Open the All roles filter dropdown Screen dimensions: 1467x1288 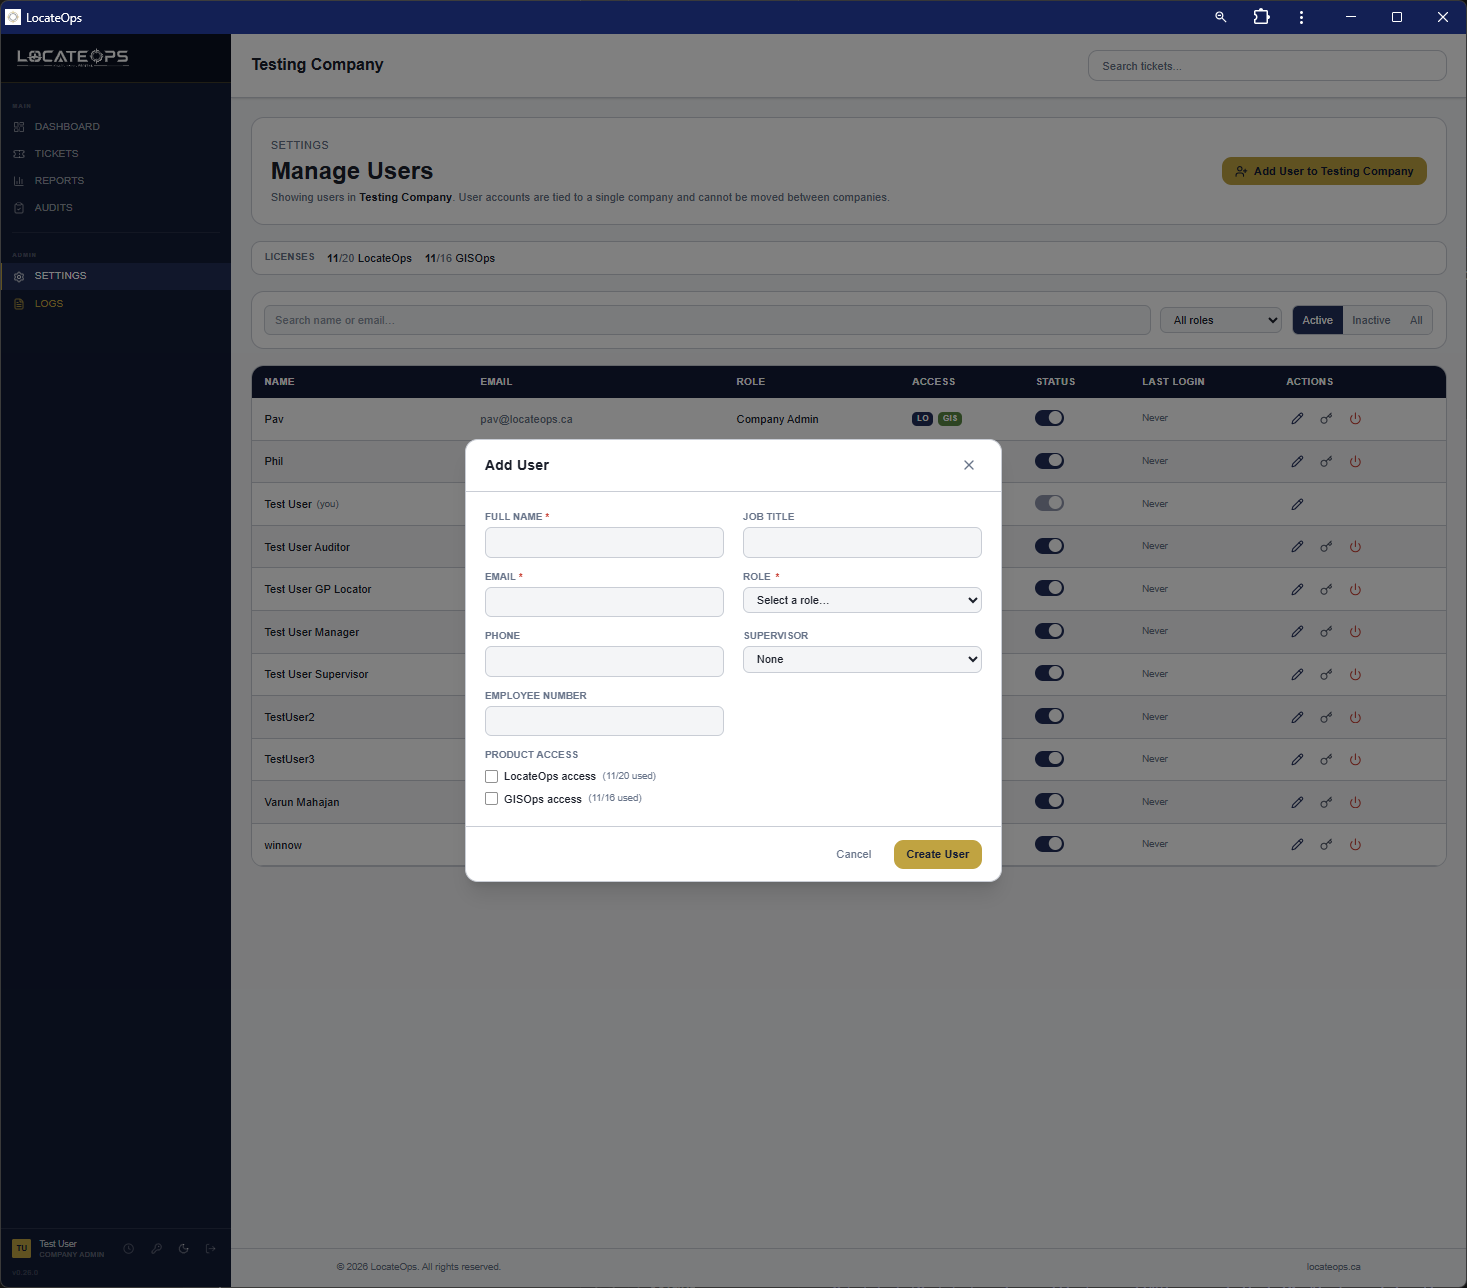pyautogui.click(x=1221, y=320)
